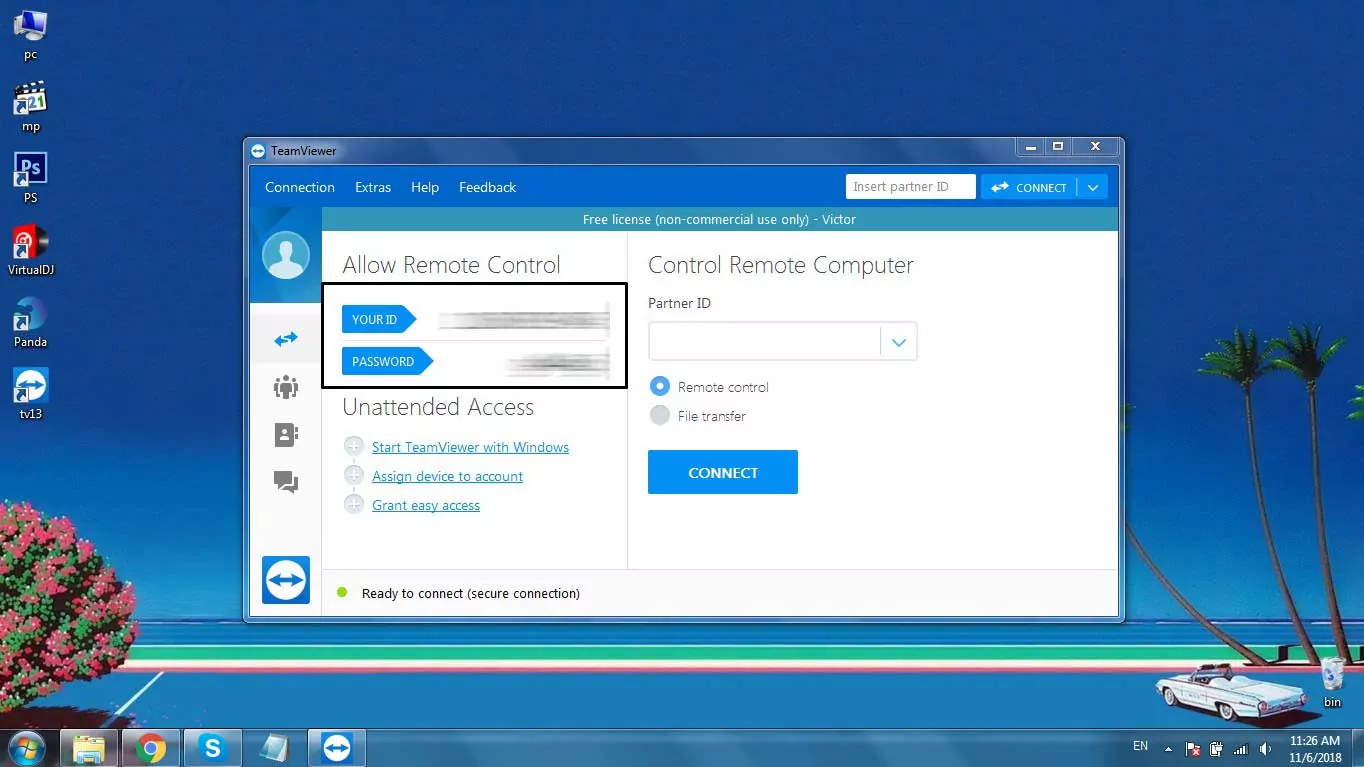
Task: Click the network signal tray icon
Action: pos(1241,749)
